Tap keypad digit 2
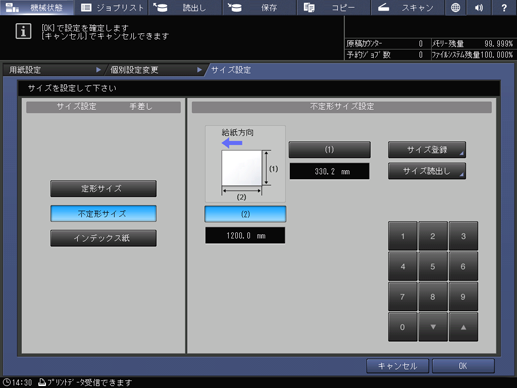 coord(433,236)
